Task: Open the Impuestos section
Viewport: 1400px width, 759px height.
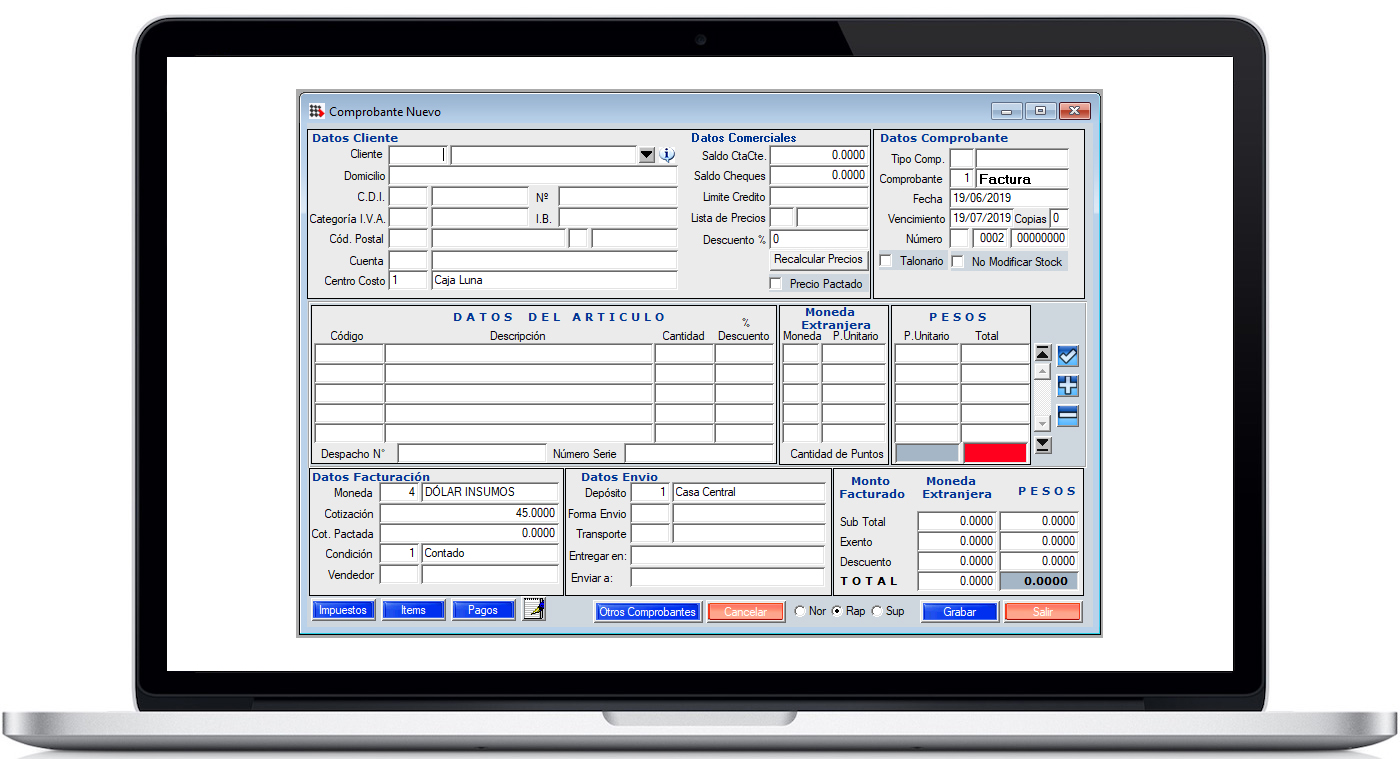Action: pyautogui.click(x=343, y=610)
